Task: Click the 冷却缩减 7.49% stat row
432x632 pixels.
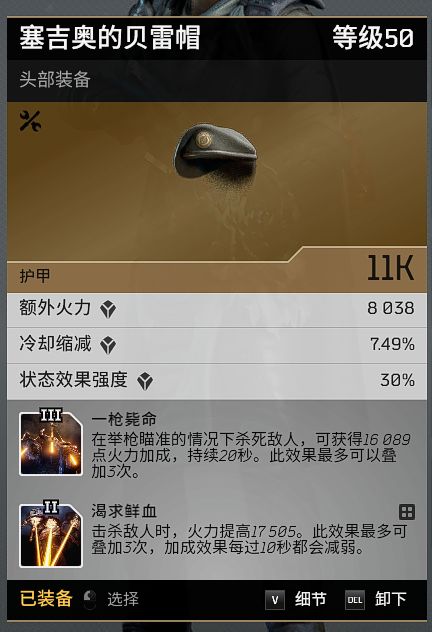Action: pos(217,345)
